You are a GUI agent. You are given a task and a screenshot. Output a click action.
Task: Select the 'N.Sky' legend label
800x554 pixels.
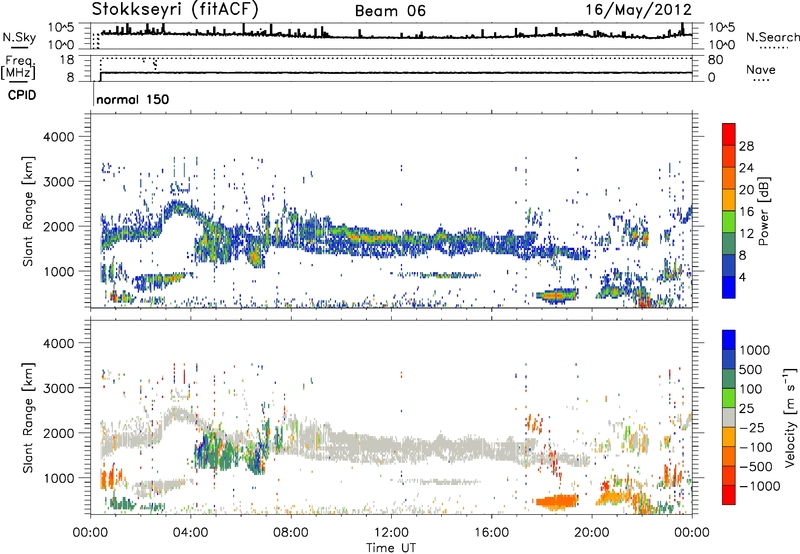[x=19, y=37]
